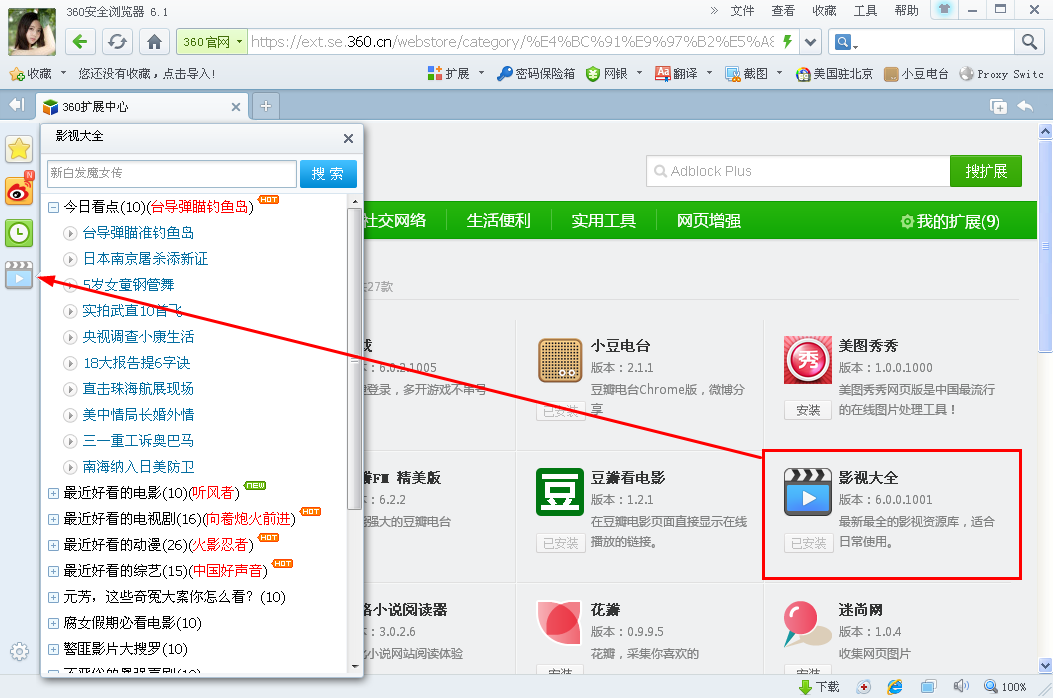Open the address bar dropdown arrow
The height and width of the screenshot is (698, 1054).
[x=810, y=42]
